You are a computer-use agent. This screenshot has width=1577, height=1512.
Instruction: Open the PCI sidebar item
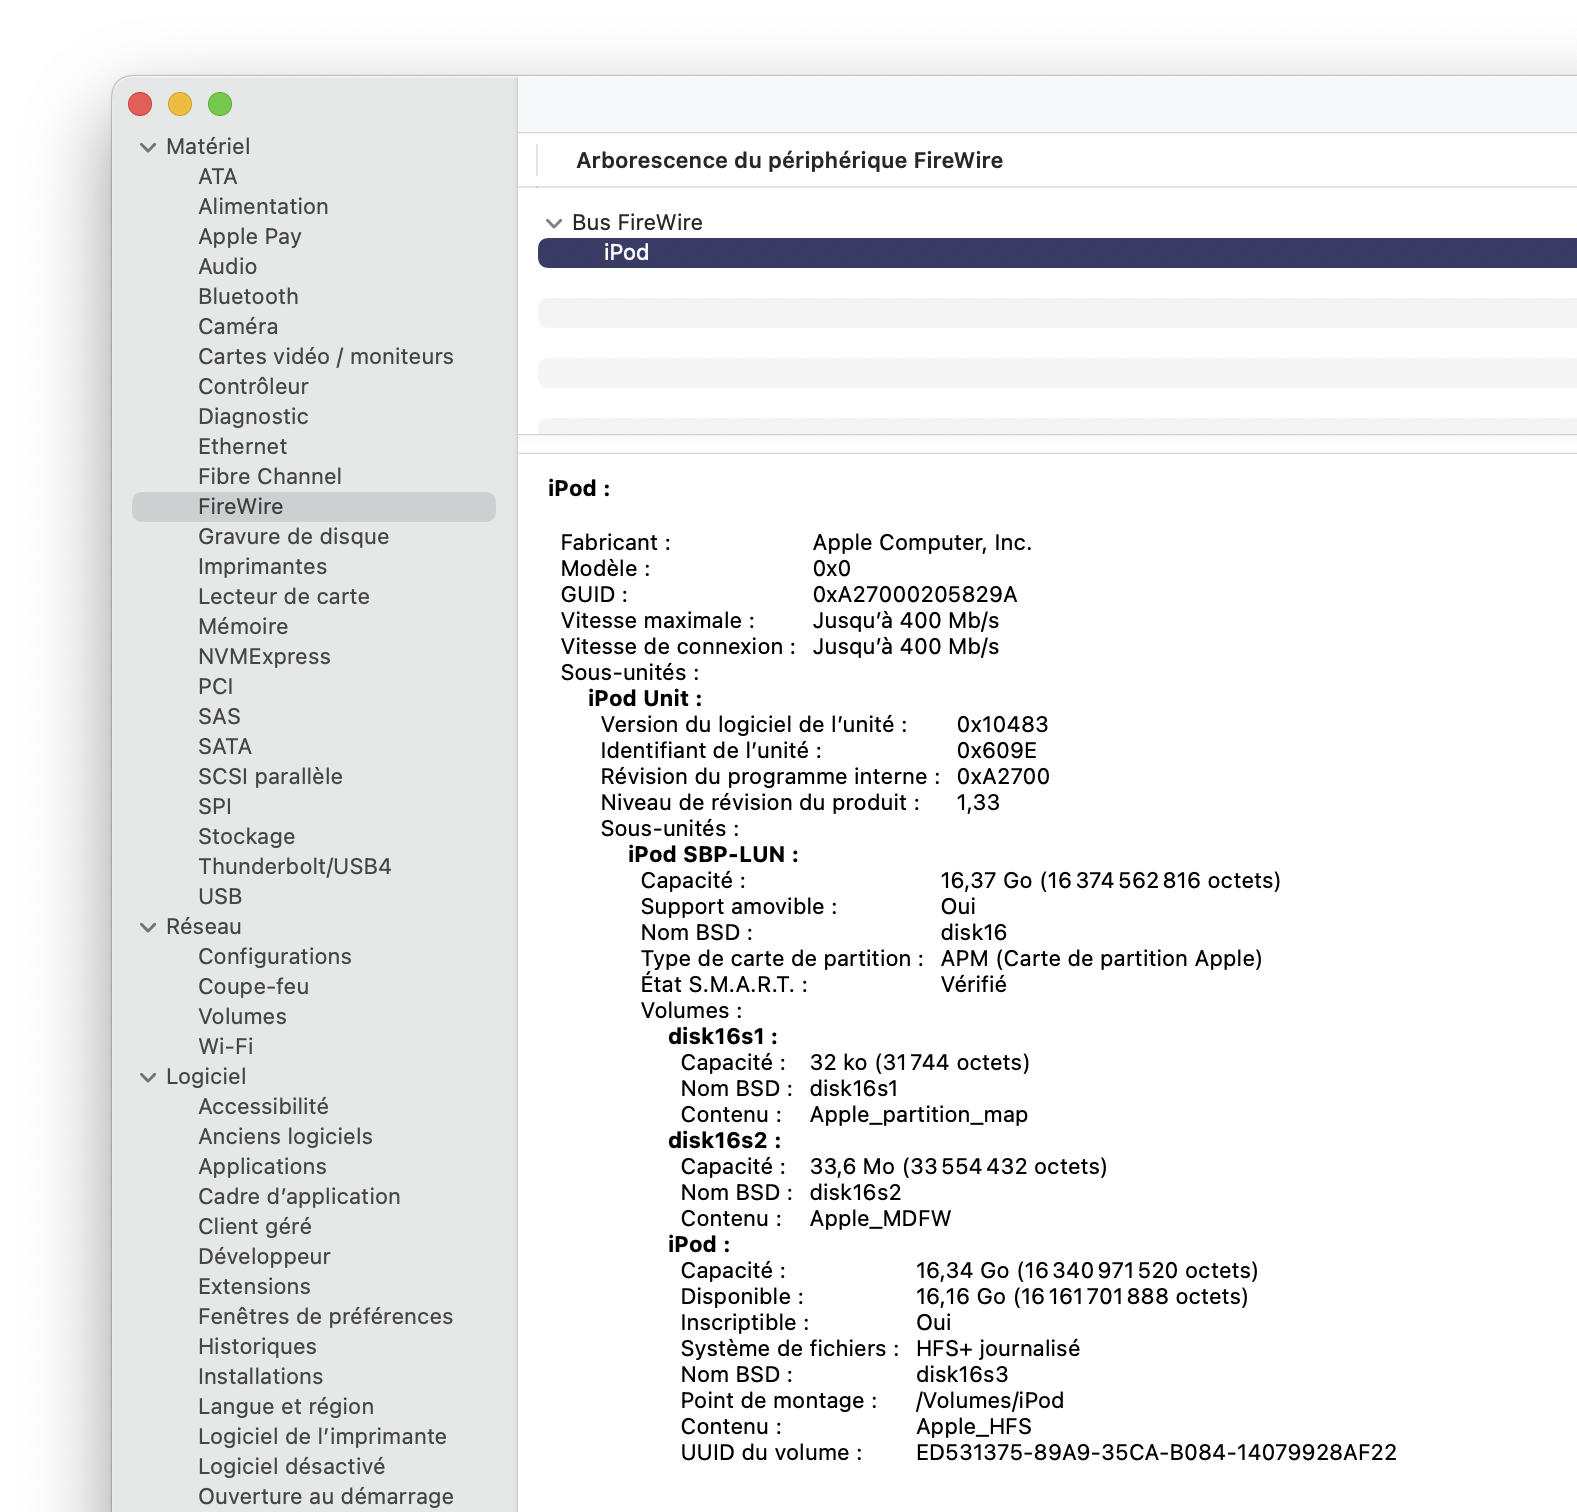point(215,687)
